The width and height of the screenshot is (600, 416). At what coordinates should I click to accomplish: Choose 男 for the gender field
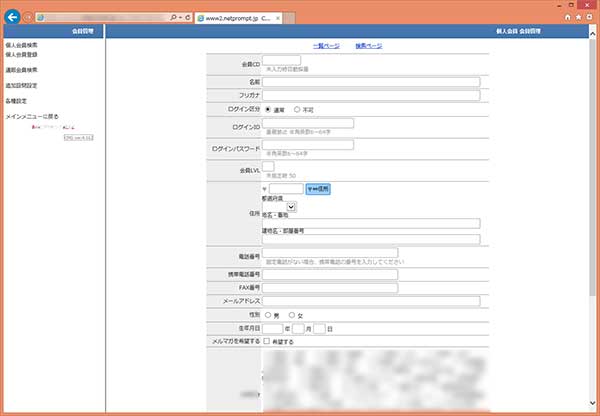pos(268,314)
